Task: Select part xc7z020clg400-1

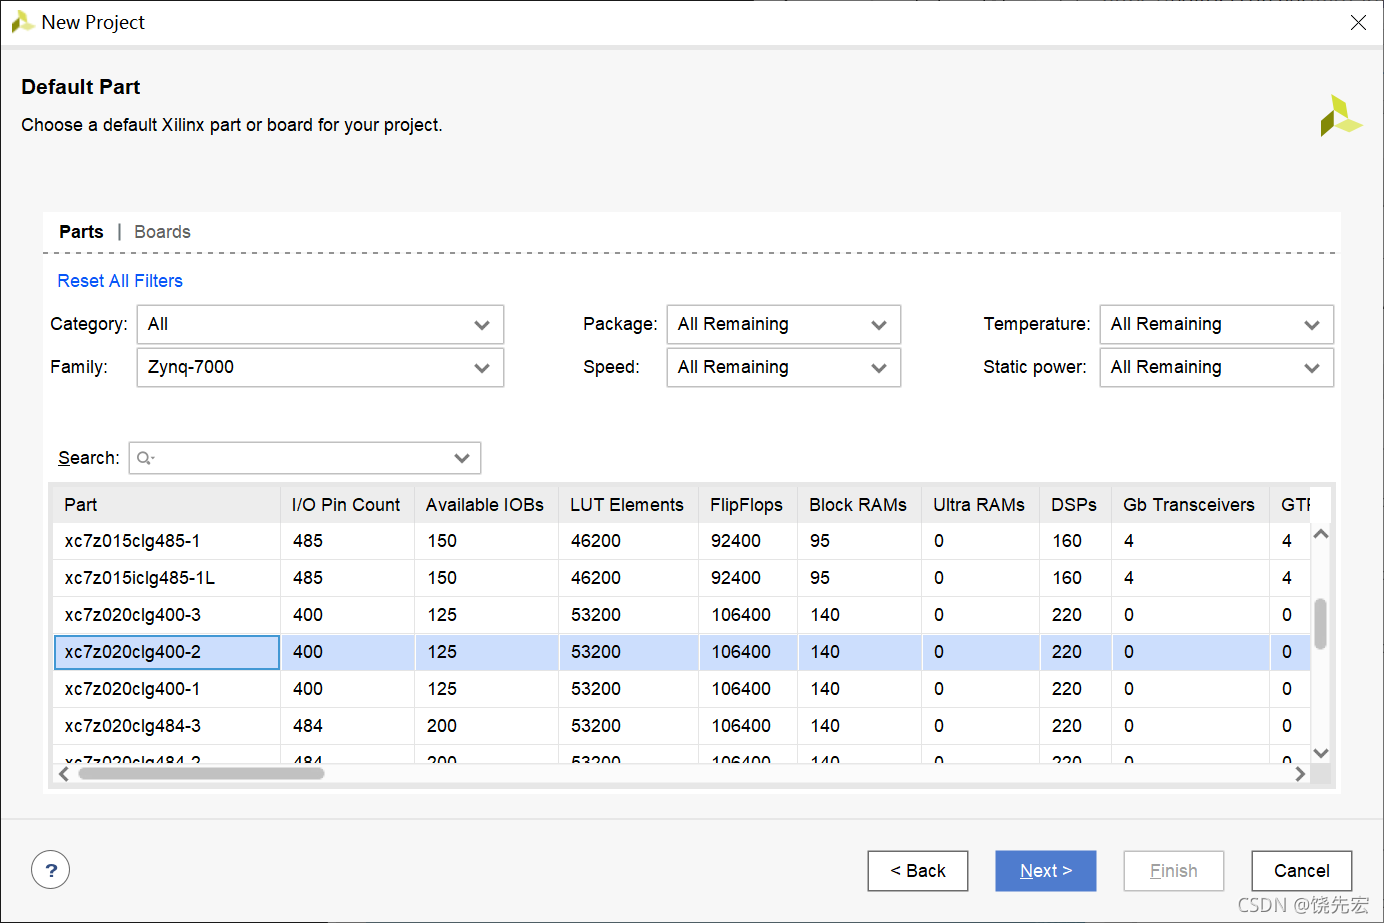Action: click(167, 689)
